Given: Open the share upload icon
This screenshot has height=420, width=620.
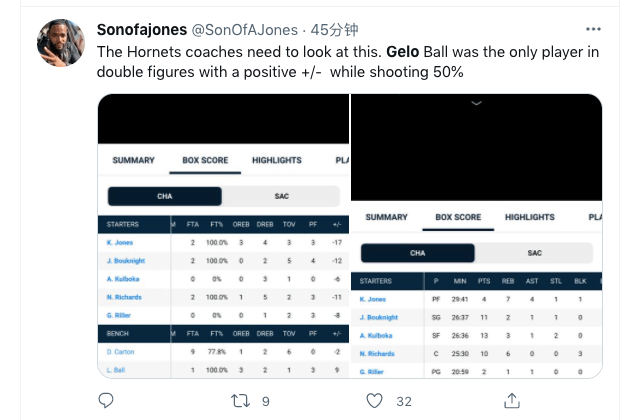Looking at the screenshot, I should pos(512,401).
